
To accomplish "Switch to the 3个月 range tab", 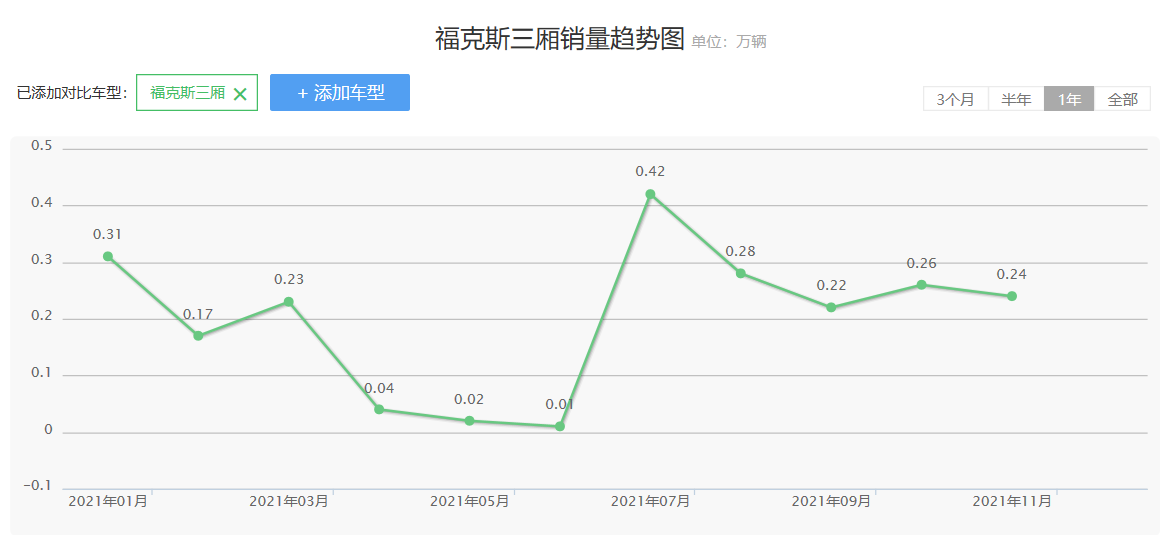I will [956, 99].
